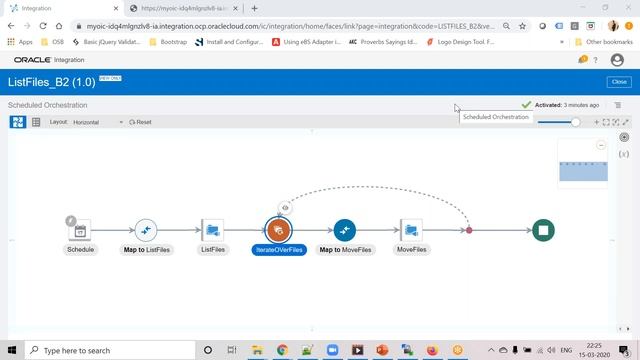
Task: Show more bookmarks chevron
Action: click(x=562, y=42)
